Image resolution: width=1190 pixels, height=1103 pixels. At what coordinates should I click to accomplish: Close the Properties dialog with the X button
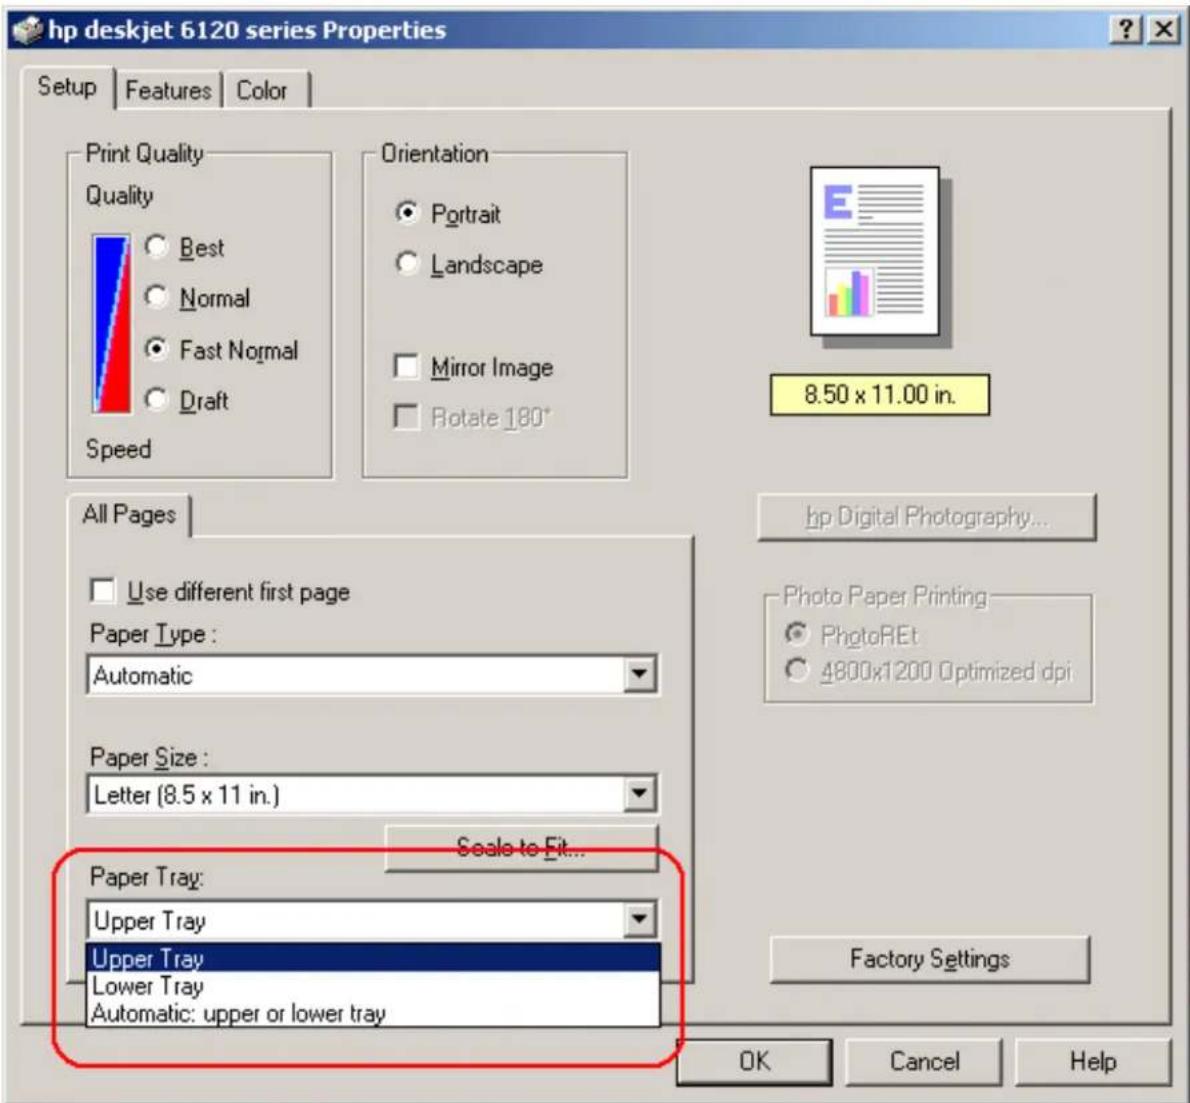(1163, 30)
